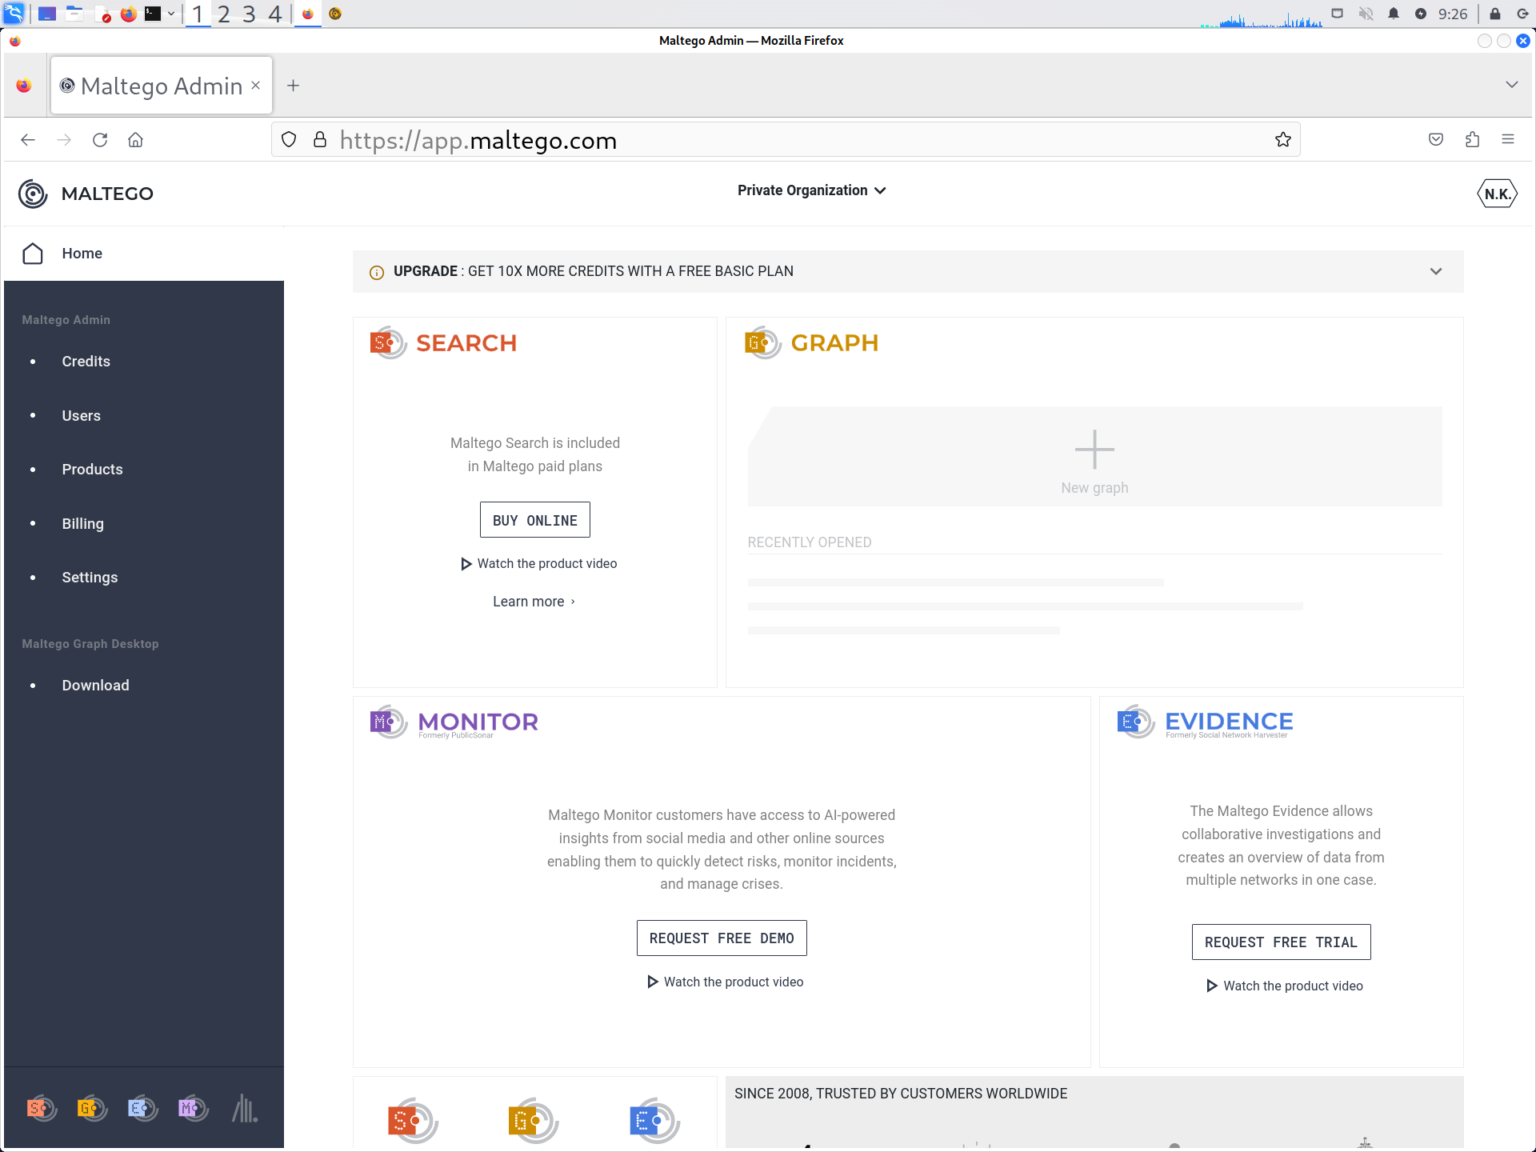Screen dimensions: 1536x1152
Task: Open the Learn more link under Search
Action: click(534, 601)
